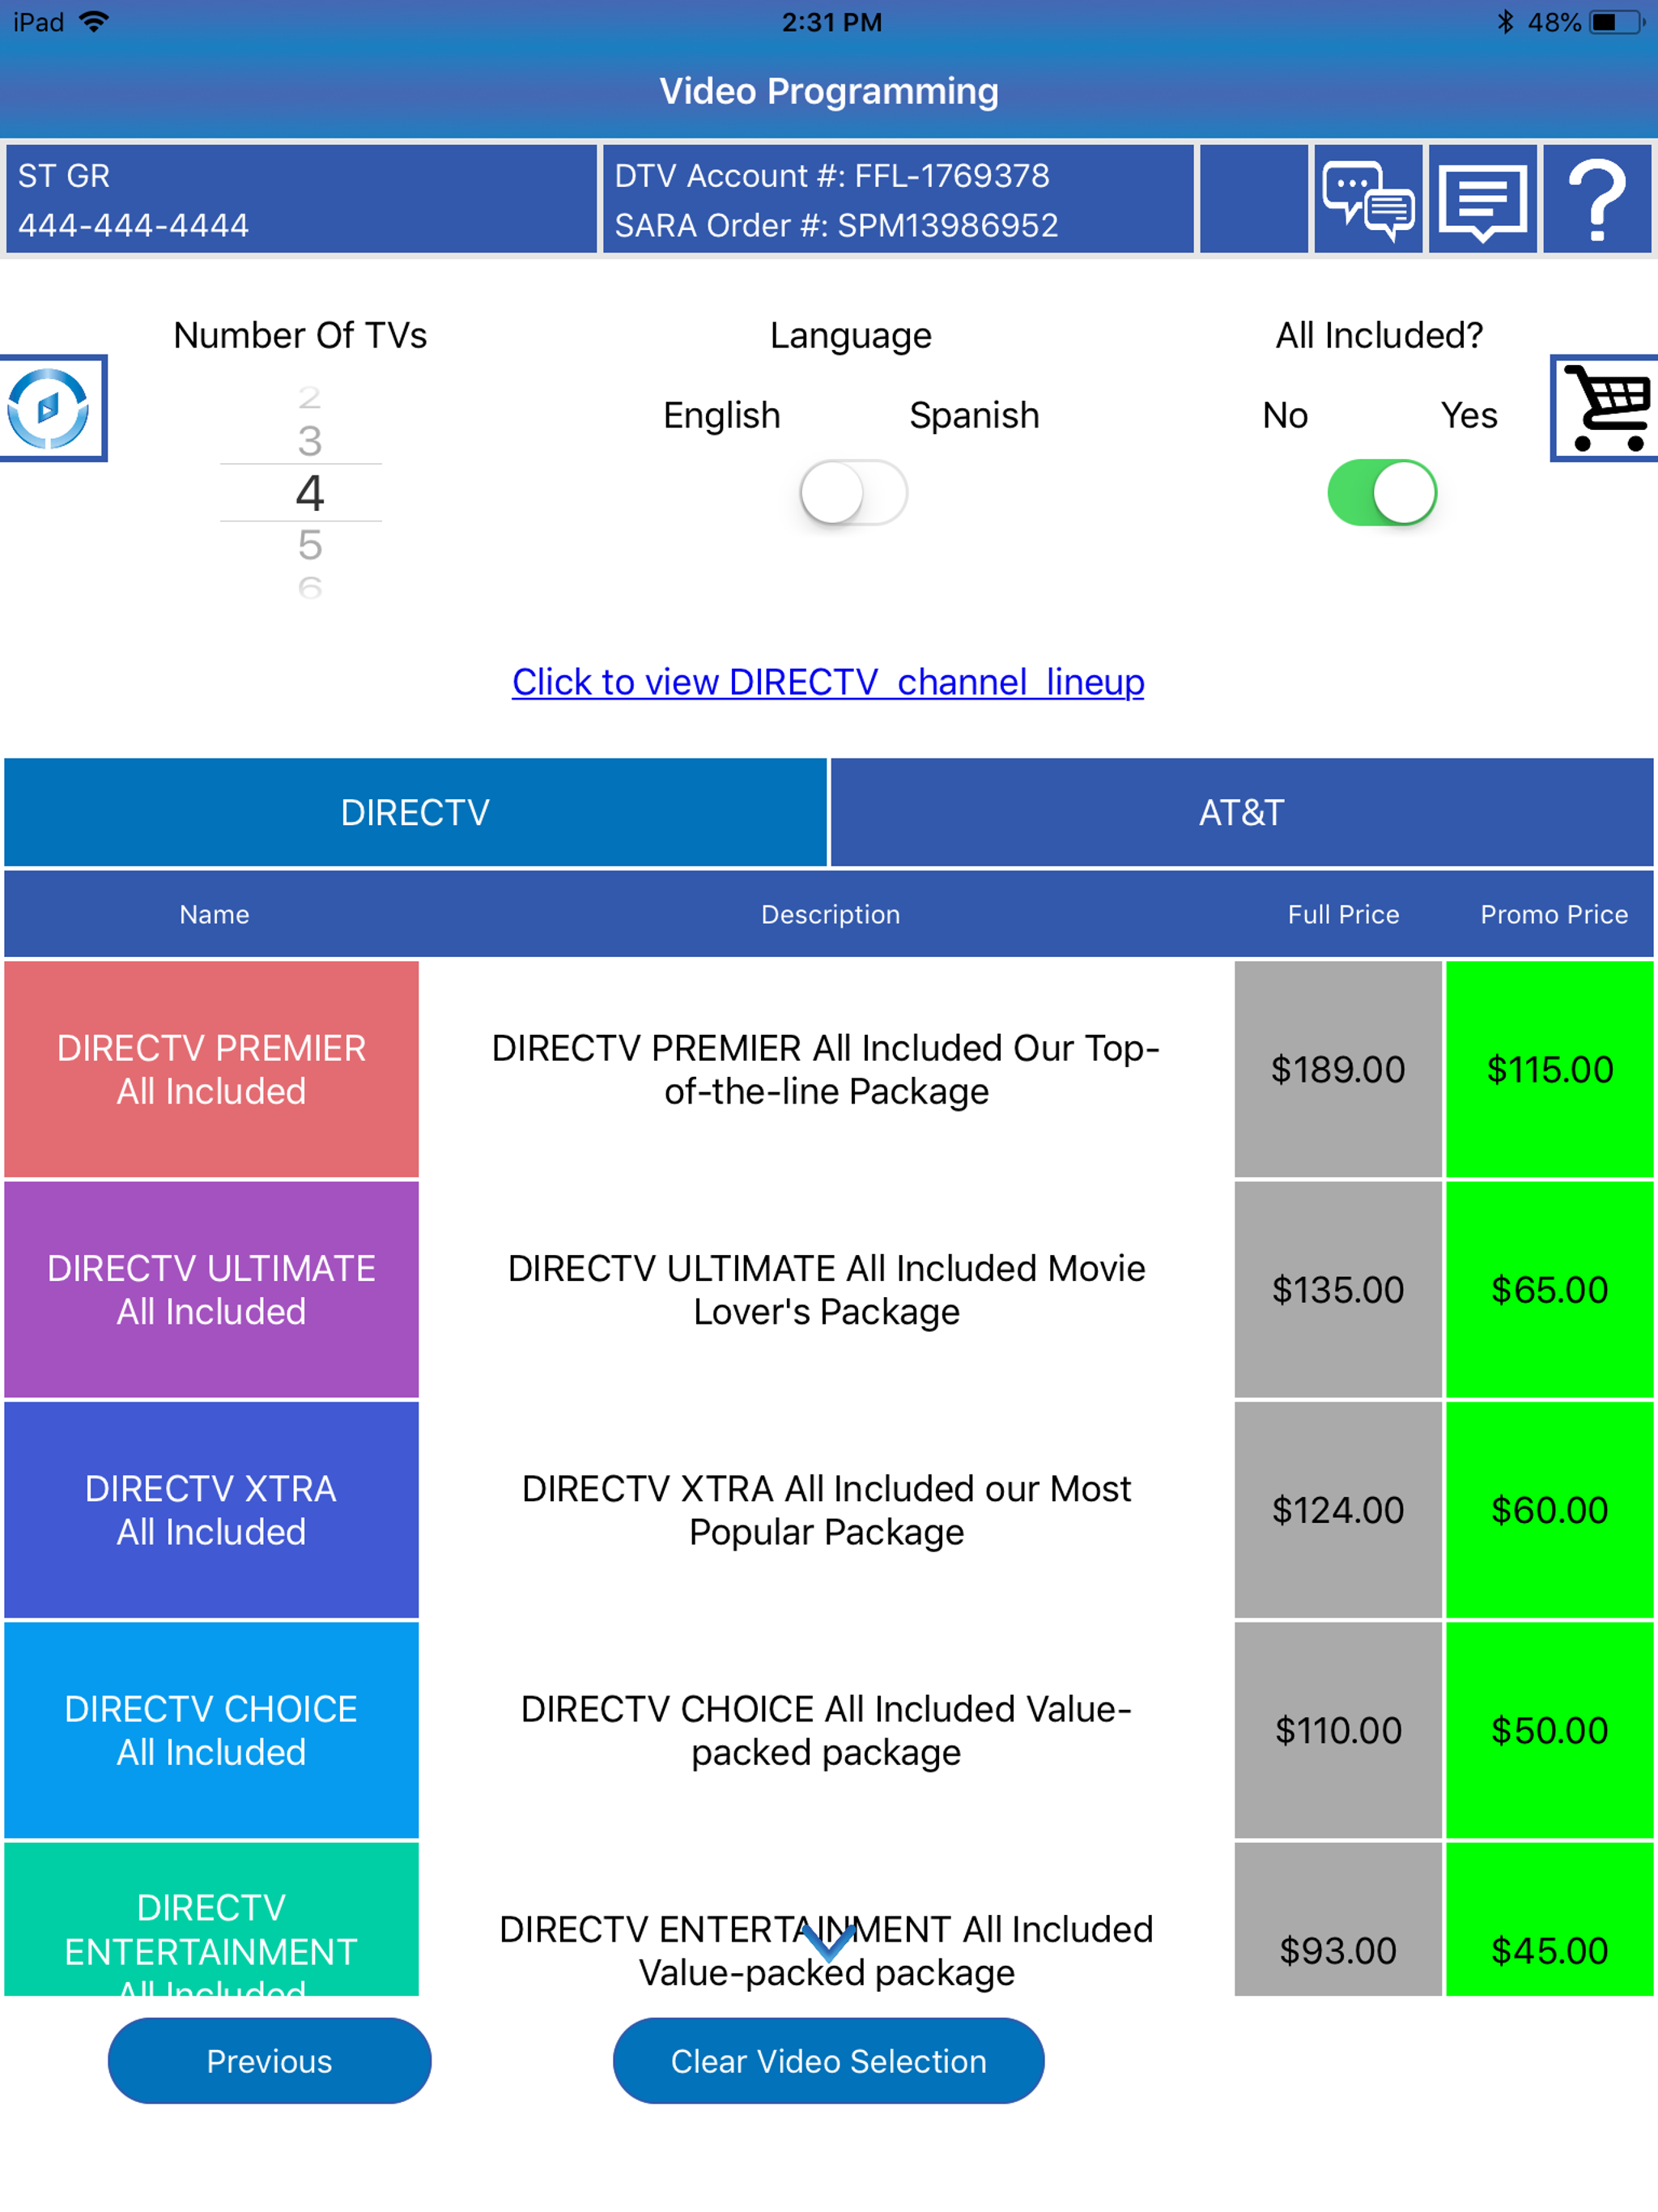Tap the down chevron to show more packages
Viewport: 1658px width, 2212px height.
click(828, 1943)
